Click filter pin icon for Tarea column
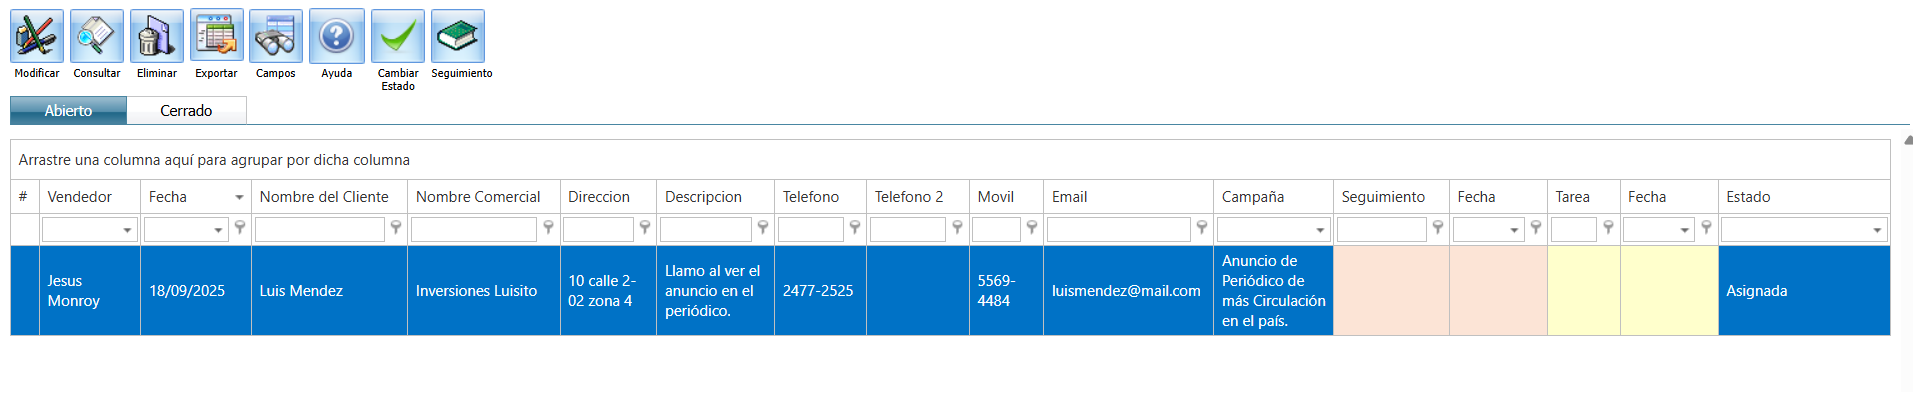Viewport: 1913px width, 410px height. (x=1608, y=228)
